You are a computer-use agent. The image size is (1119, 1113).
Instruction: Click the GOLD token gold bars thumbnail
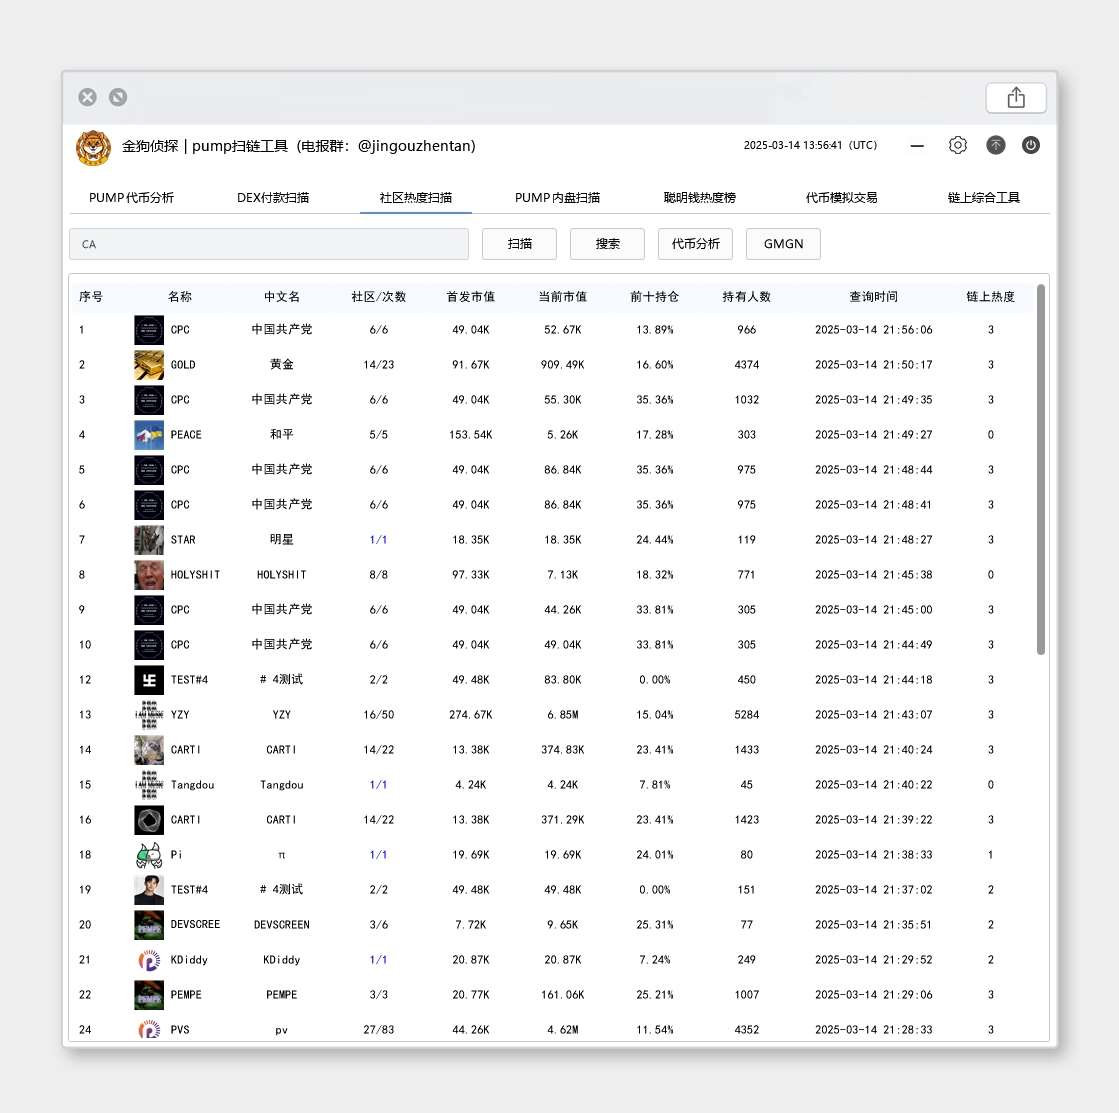coord(149,365)
